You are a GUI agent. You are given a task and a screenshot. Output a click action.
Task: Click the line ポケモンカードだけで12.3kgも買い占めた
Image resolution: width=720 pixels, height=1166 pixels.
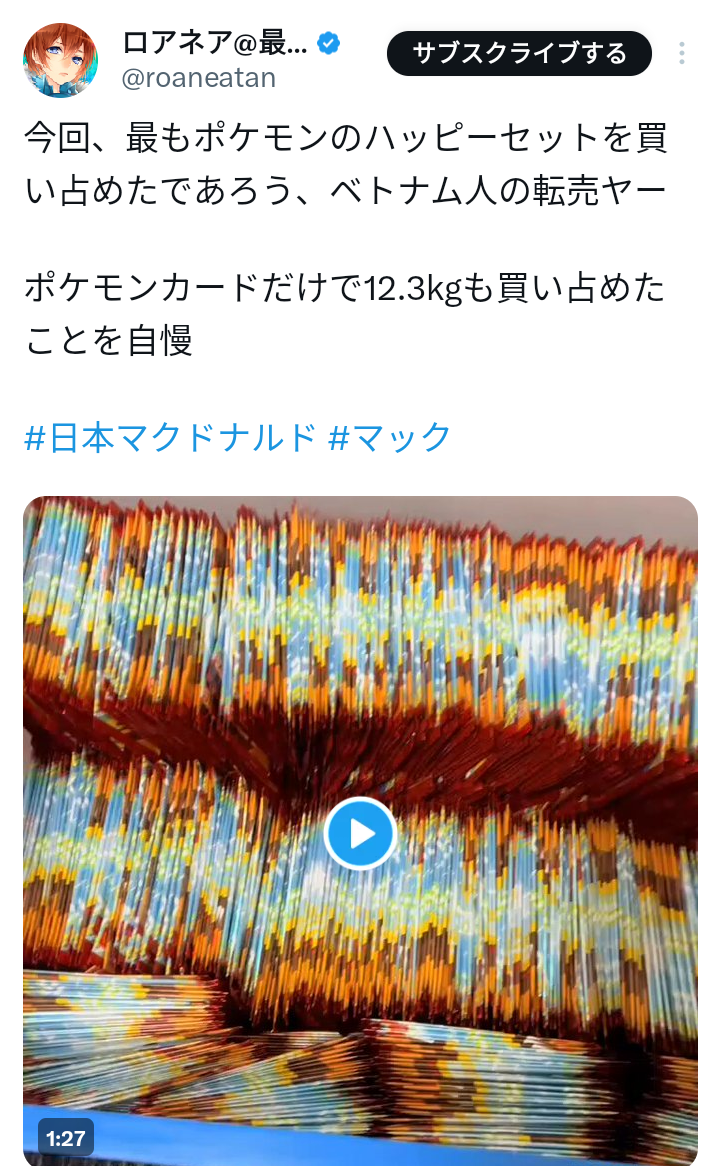[x=344, y=289]
